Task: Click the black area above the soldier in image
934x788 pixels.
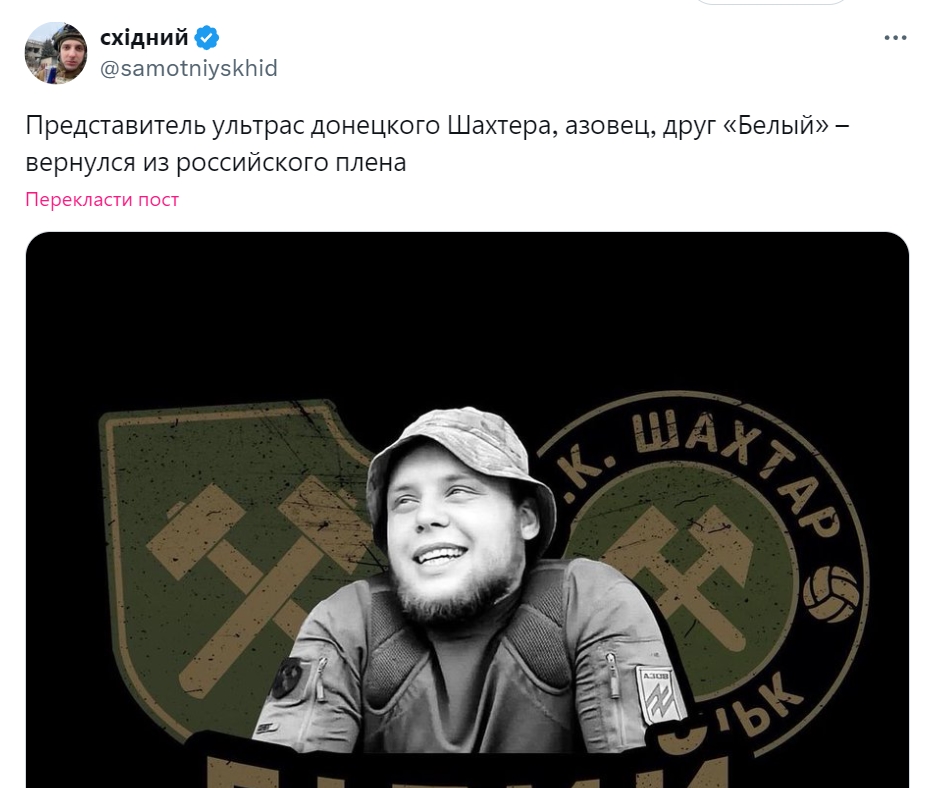Action: tap(467, 316)
